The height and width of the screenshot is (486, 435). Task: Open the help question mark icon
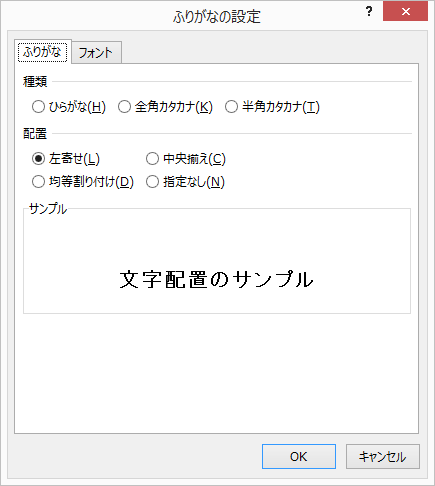pos(369,12)
